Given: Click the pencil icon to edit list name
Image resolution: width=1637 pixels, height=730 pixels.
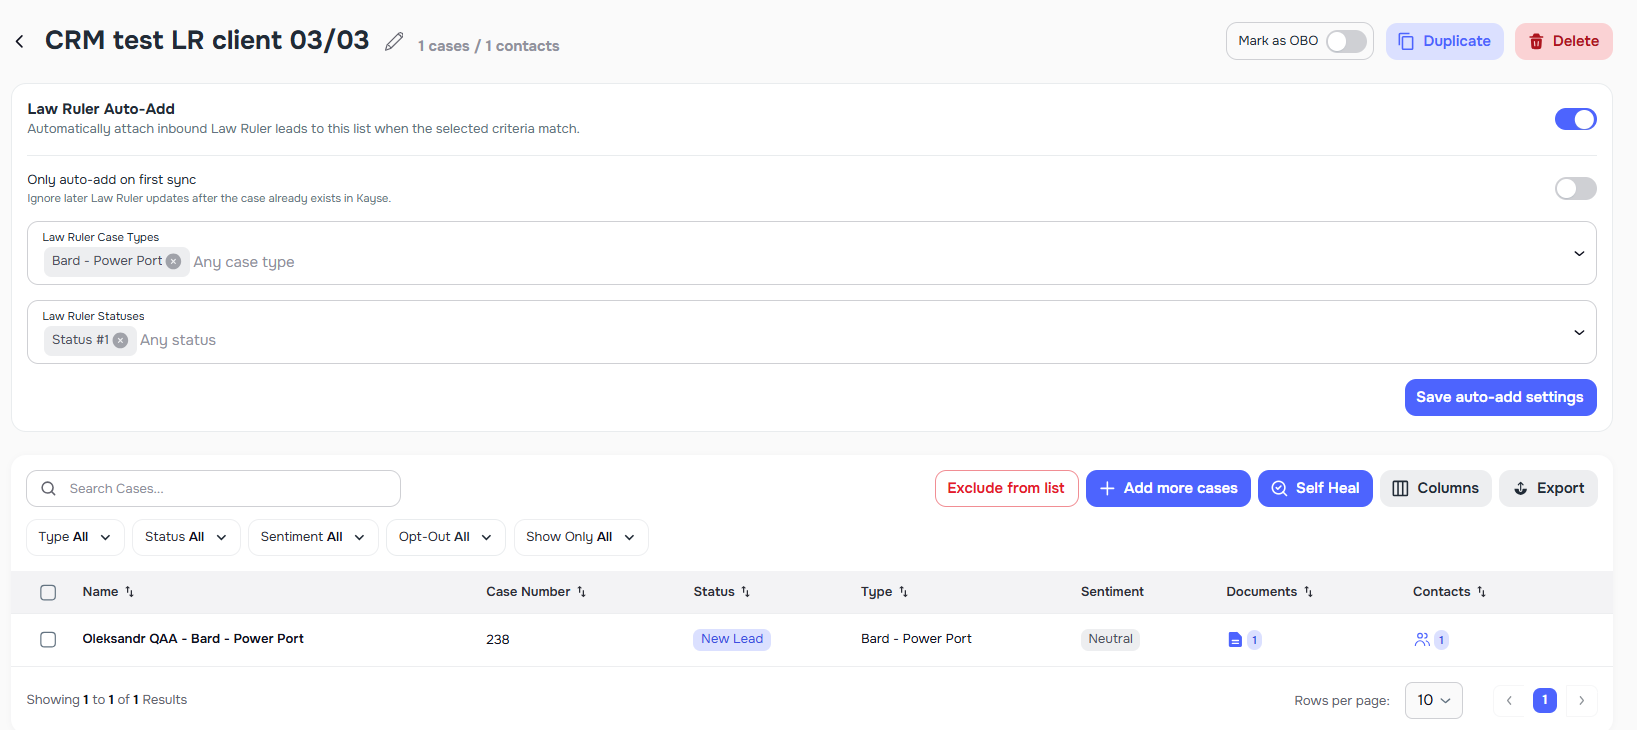Looking at the screenshot, I should (394, 42).
